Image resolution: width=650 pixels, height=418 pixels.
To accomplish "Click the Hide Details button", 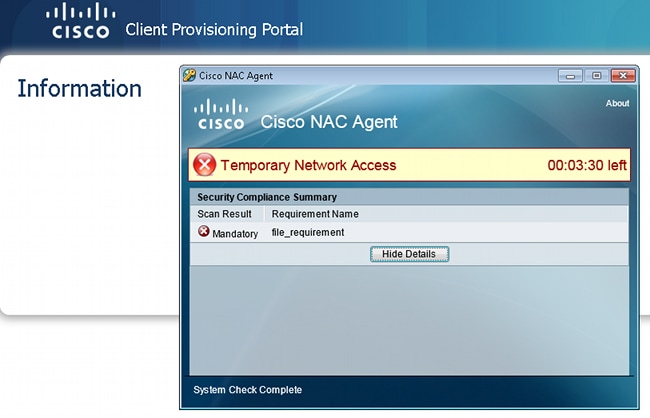I will [x=409, y=254].
